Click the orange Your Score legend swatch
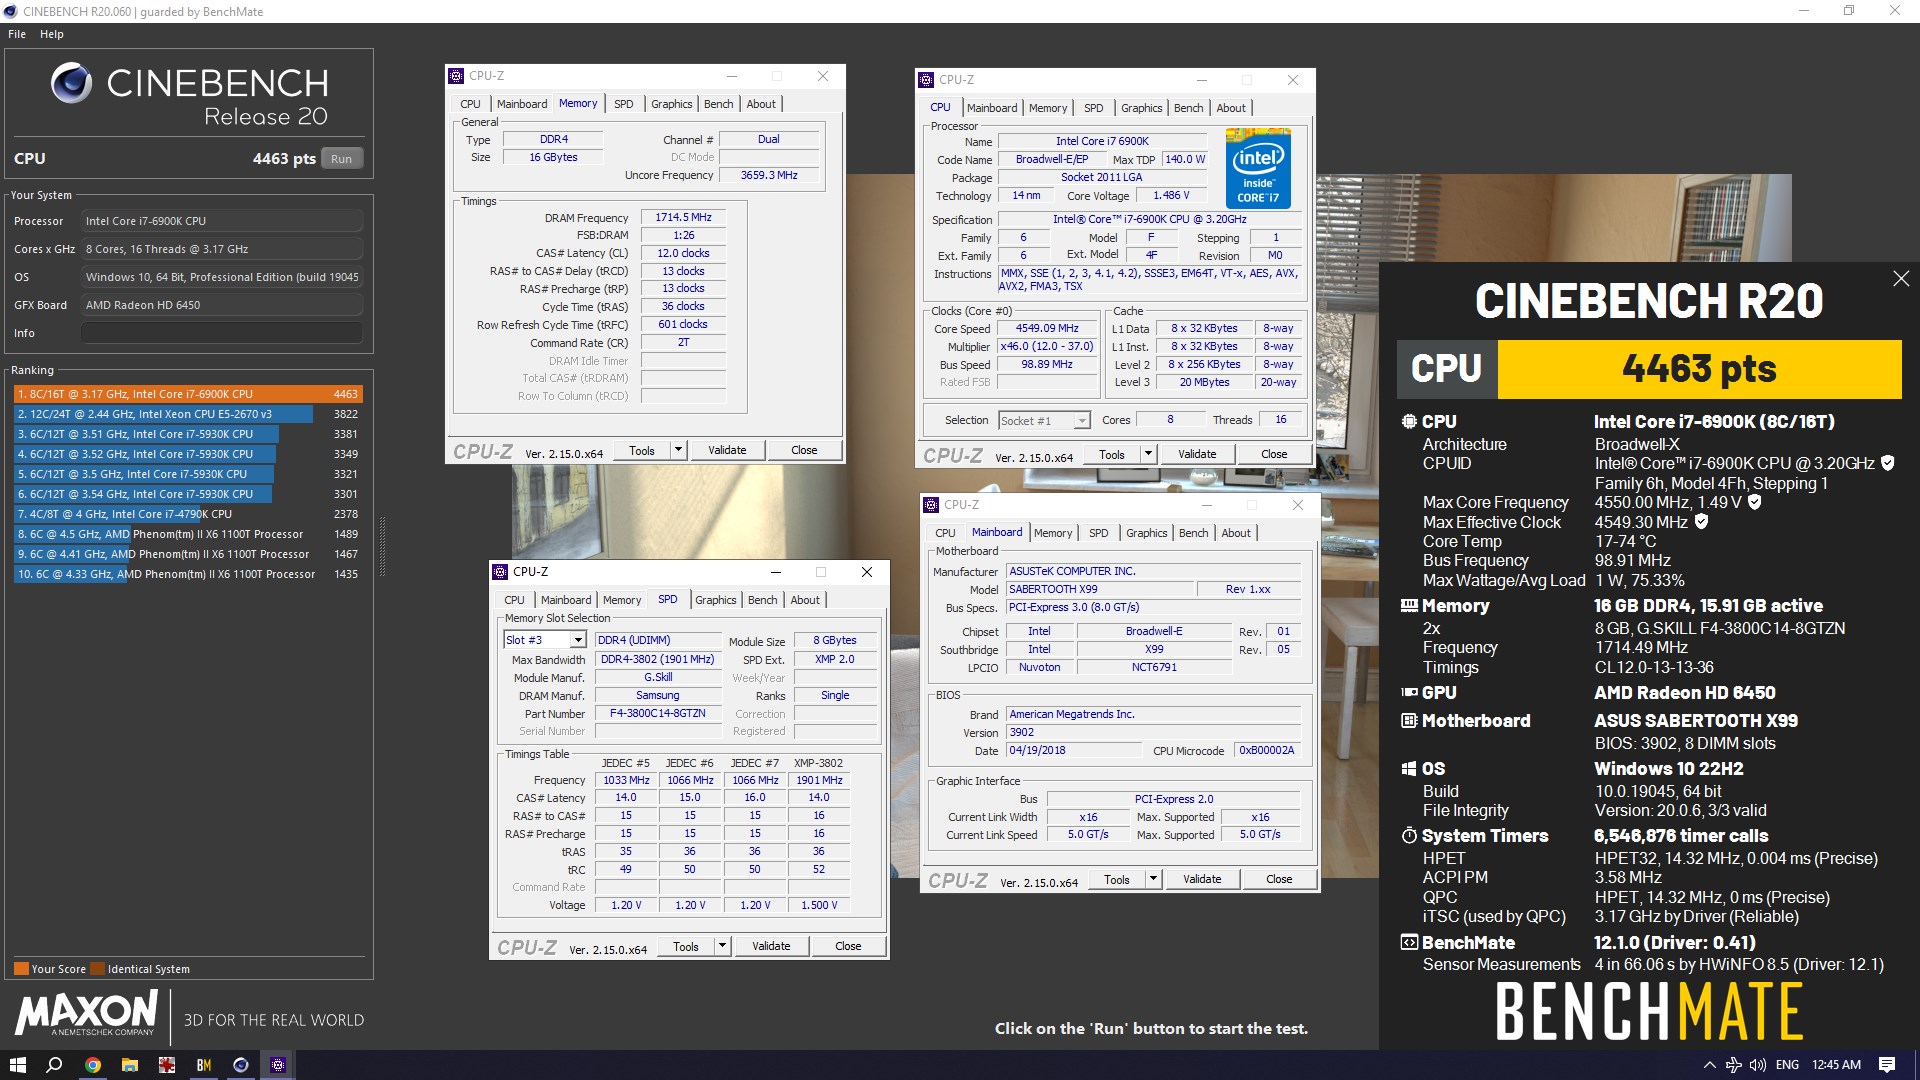The height and width of the screenshot is (1080, 1920). coord(21,968)
